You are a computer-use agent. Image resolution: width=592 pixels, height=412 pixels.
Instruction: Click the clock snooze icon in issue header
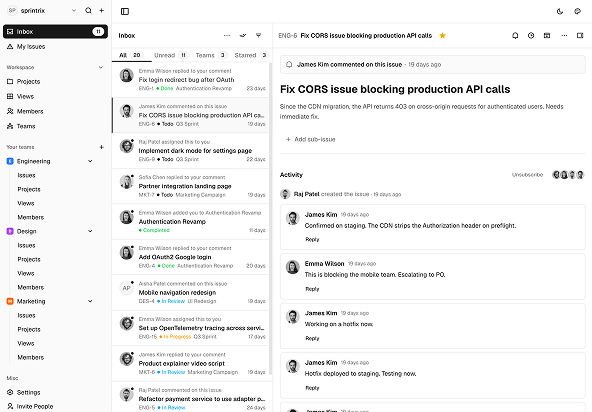531,35
